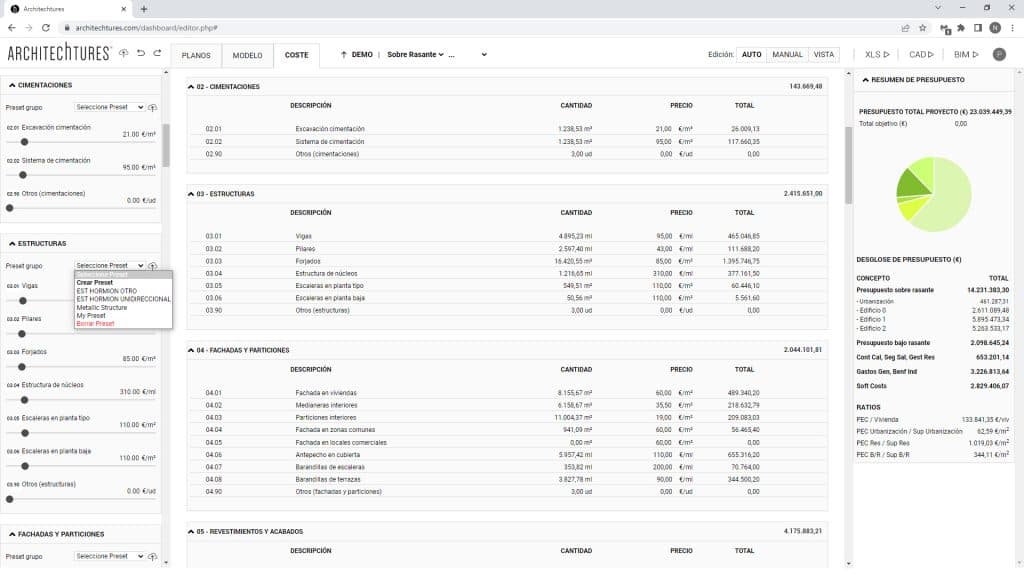Click the save preset icon in Cimentaciones panel
The height and width of the screenshot is (576, 1024).
[153, 107]
